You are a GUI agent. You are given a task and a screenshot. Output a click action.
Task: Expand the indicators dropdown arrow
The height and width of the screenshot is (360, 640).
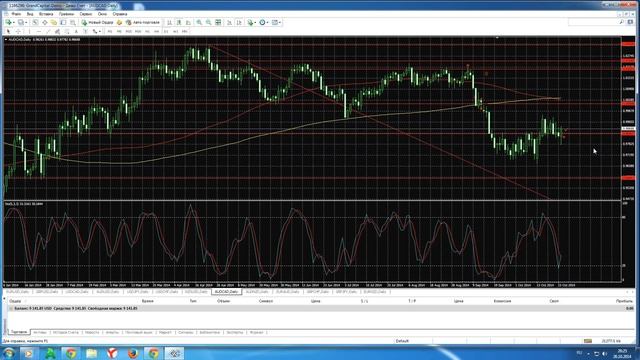[x=256, y=22]
